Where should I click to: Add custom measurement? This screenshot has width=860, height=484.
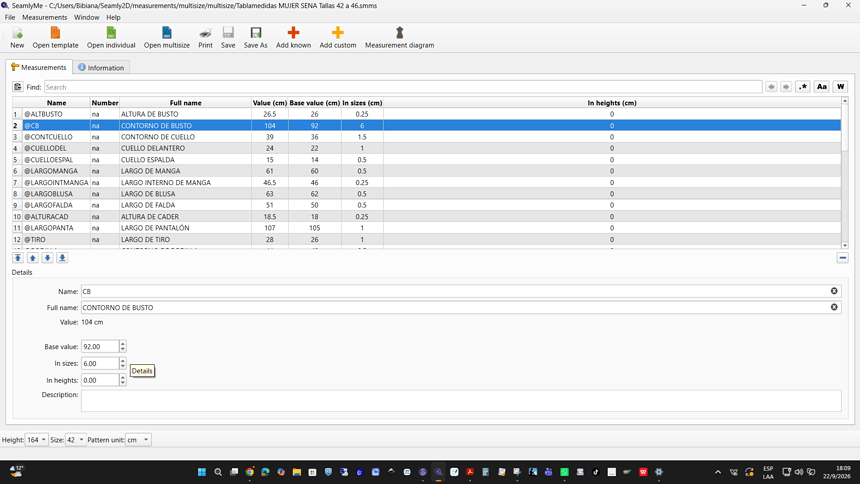pos(338,38)
